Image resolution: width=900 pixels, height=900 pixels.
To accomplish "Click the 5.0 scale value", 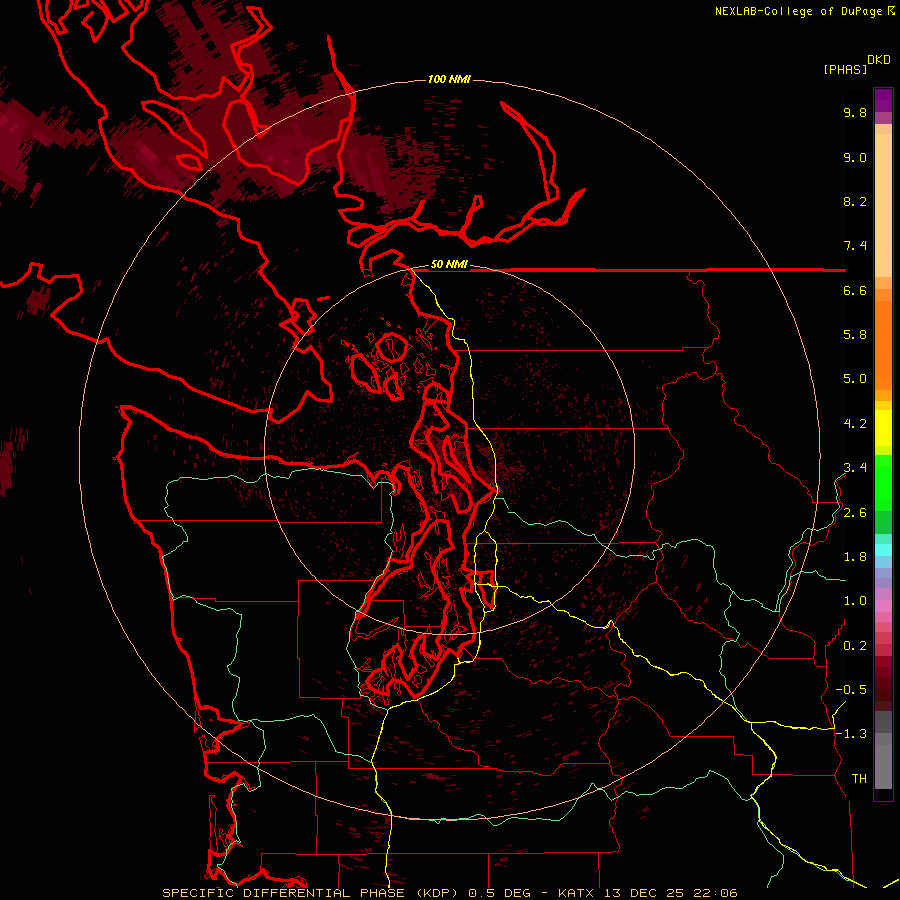I will [x=855, y=379].
